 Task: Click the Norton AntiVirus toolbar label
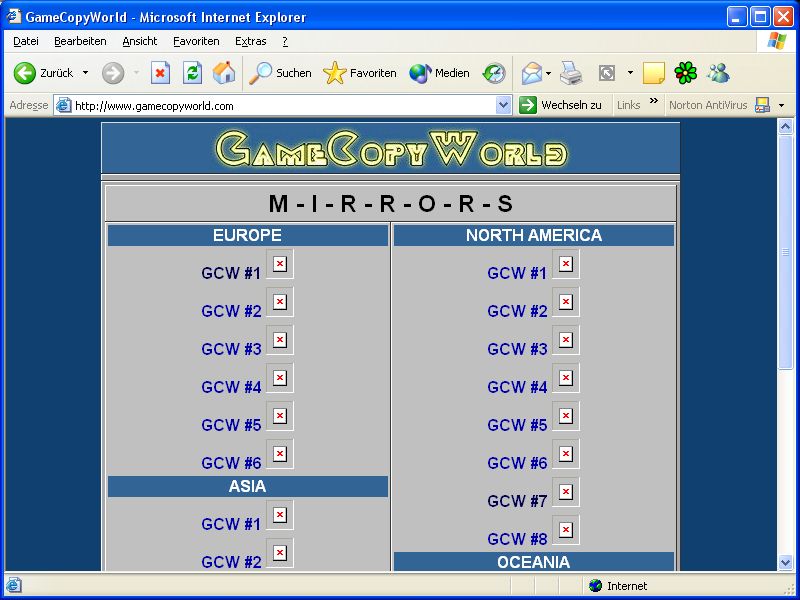click(x=708, y=105)
